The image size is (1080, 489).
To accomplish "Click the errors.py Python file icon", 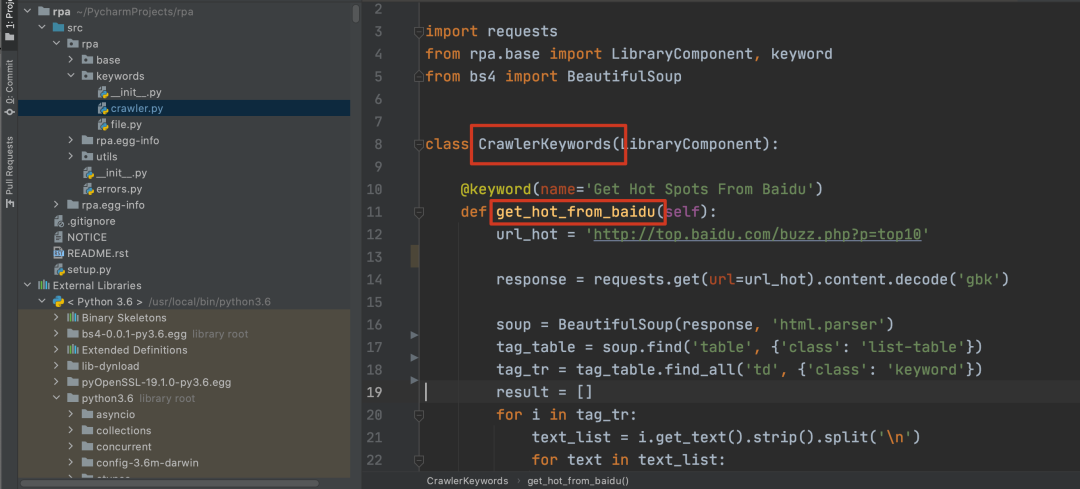I will point(88,189).
